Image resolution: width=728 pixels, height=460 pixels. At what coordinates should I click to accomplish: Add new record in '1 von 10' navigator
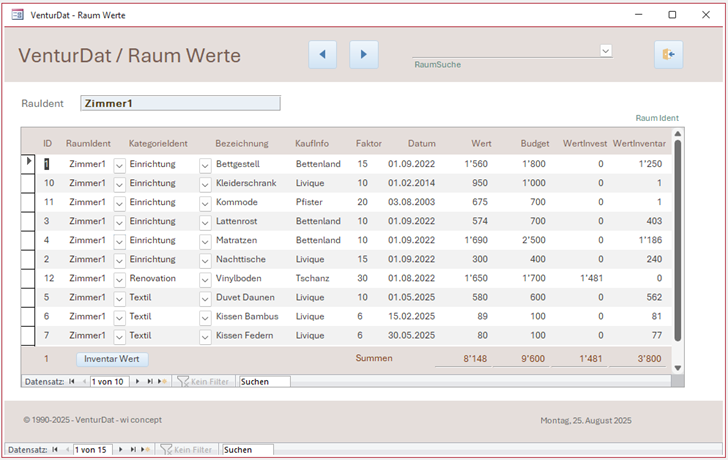pyautogui.click(x=163, y=381)
